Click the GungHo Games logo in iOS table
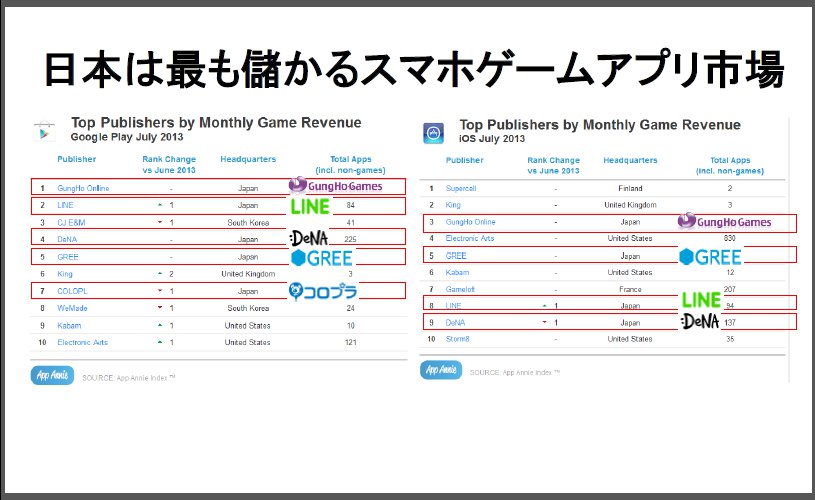The height and width of the screenshot is (500, 815). [x=725, y=222]
